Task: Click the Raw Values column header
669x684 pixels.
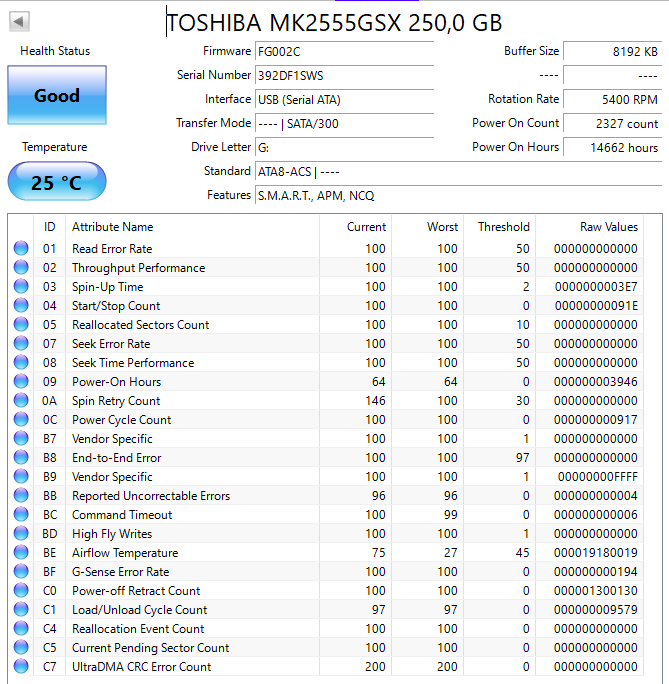Action: point(608,227)
